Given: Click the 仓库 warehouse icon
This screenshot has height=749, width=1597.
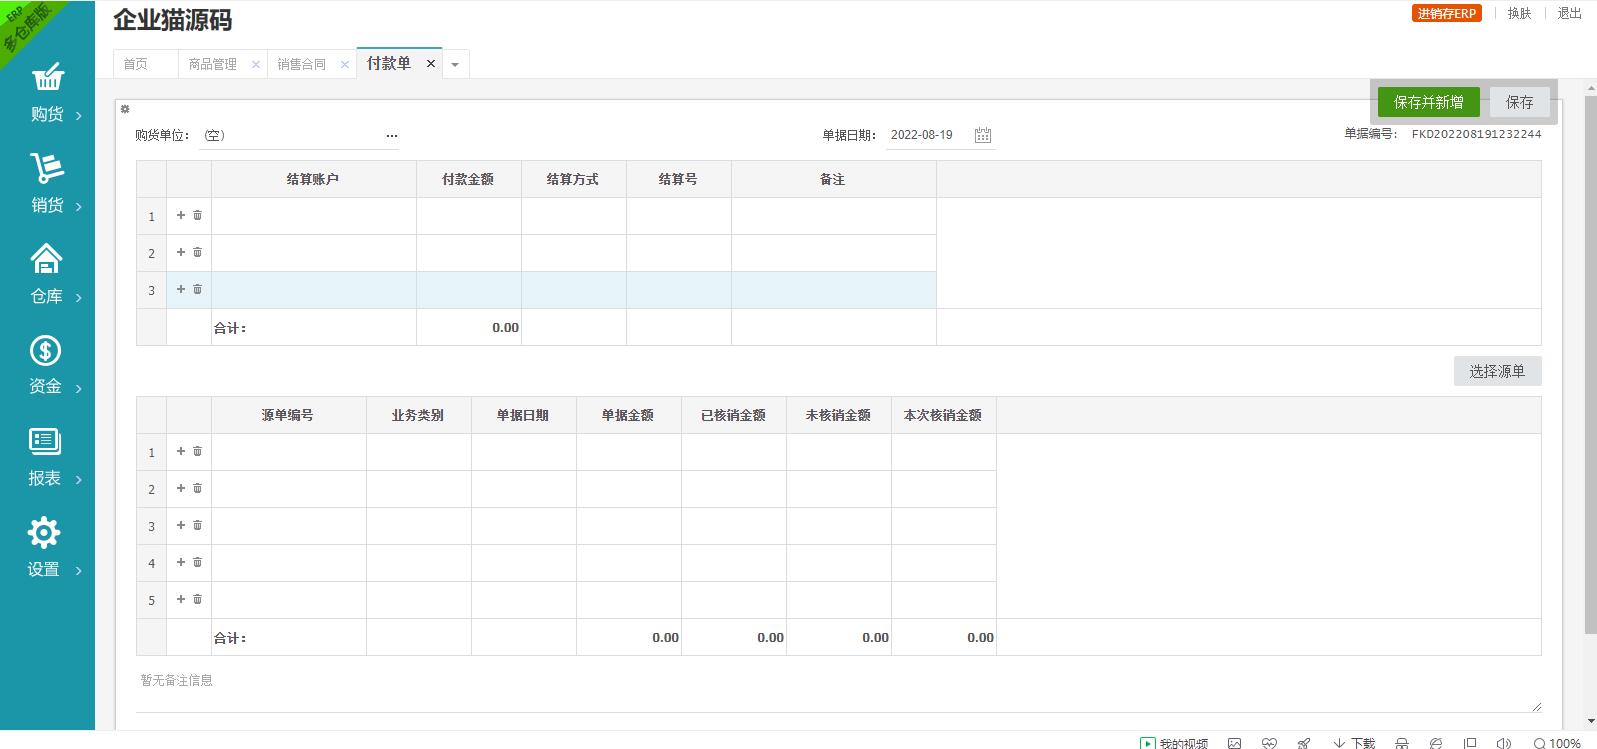Looking at the screenshot, I should pos(47,260).
